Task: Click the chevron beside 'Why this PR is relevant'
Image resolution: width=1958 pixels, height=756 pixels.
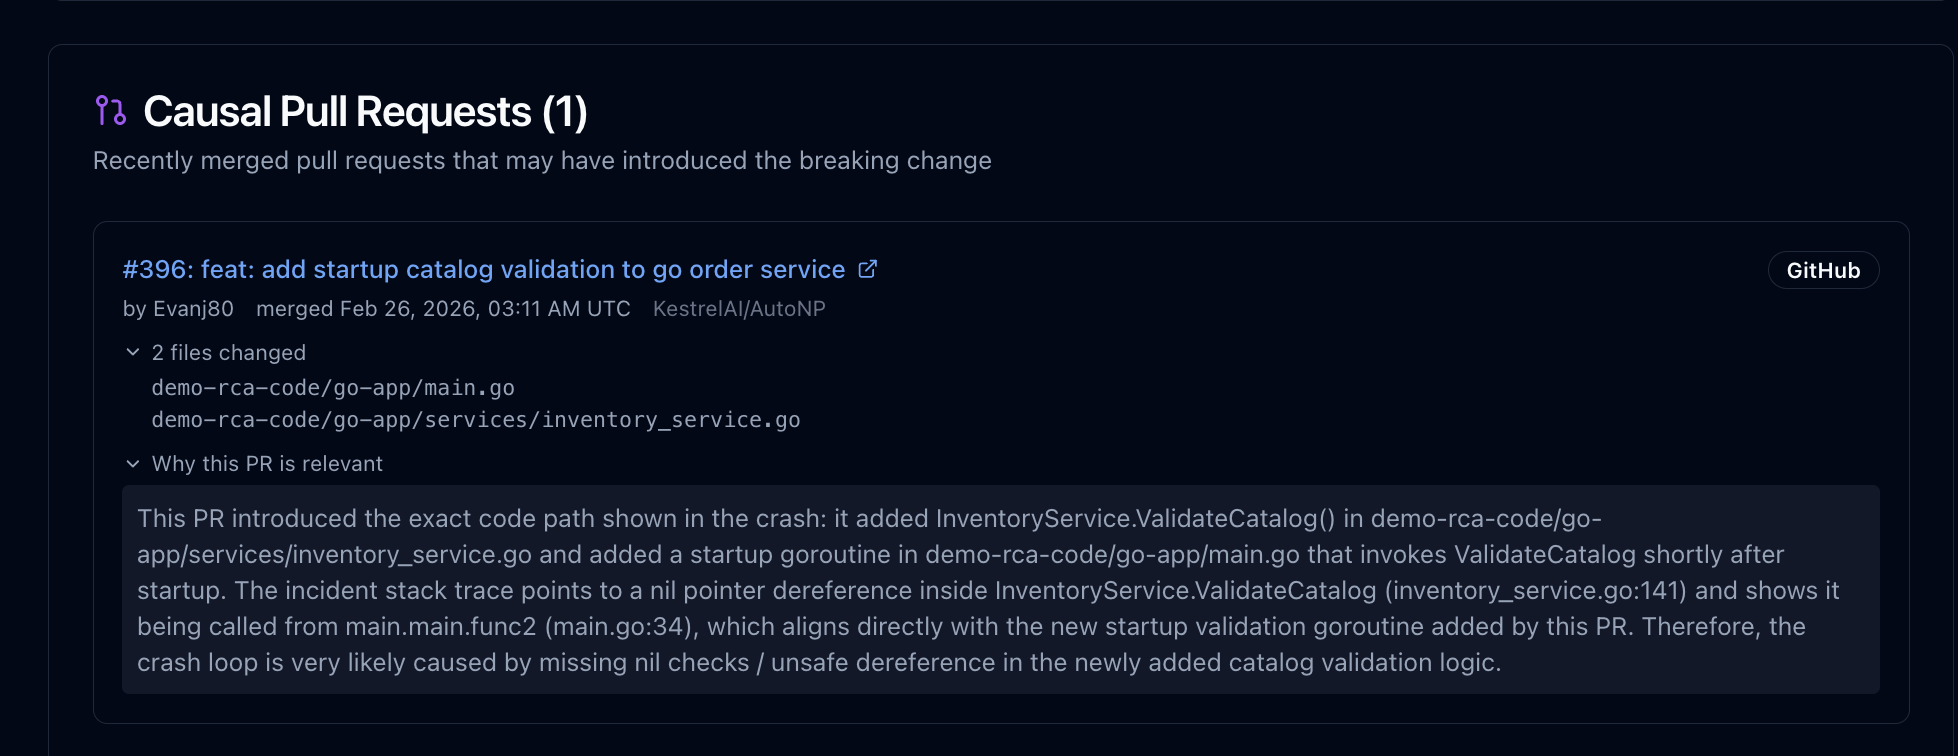Action: pyautogui.click(x=132, y=463)
